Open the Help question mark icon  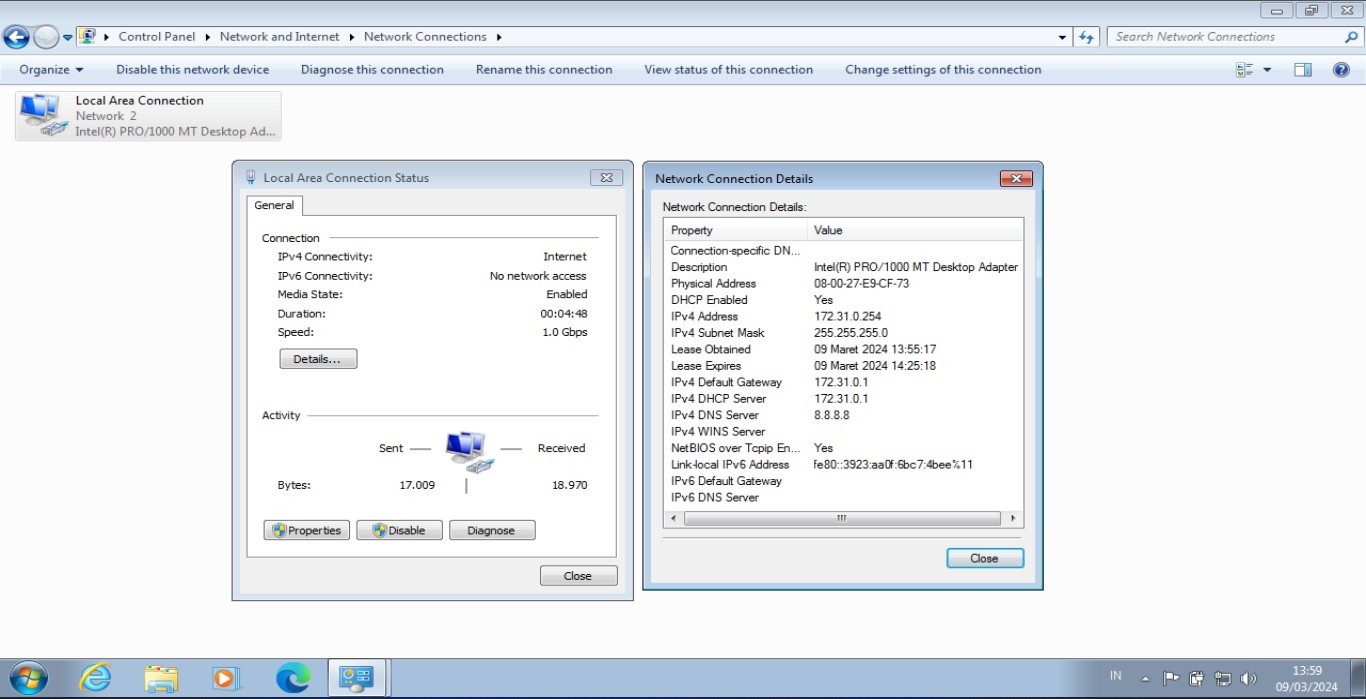[1341, 70]
